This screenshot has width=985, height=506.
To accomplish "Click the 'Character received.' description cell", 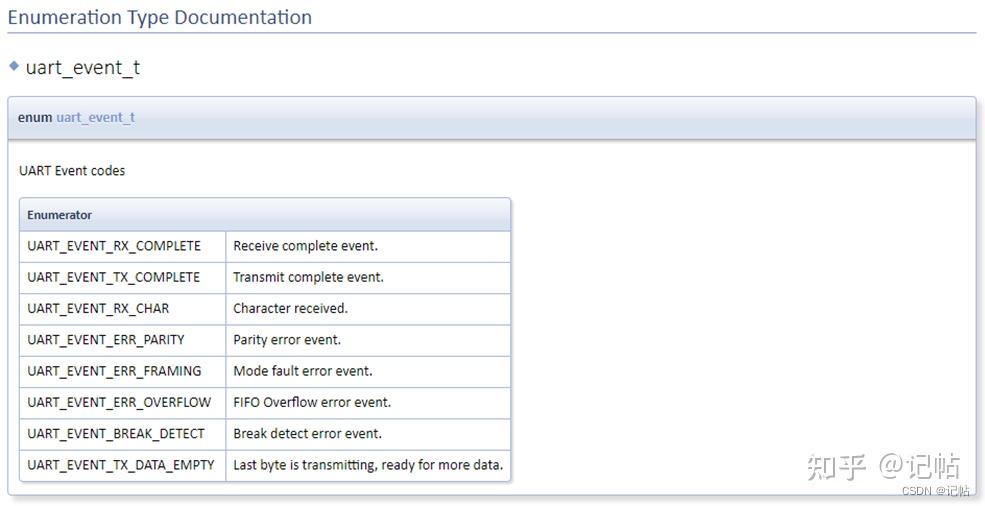I will (290, 308).
